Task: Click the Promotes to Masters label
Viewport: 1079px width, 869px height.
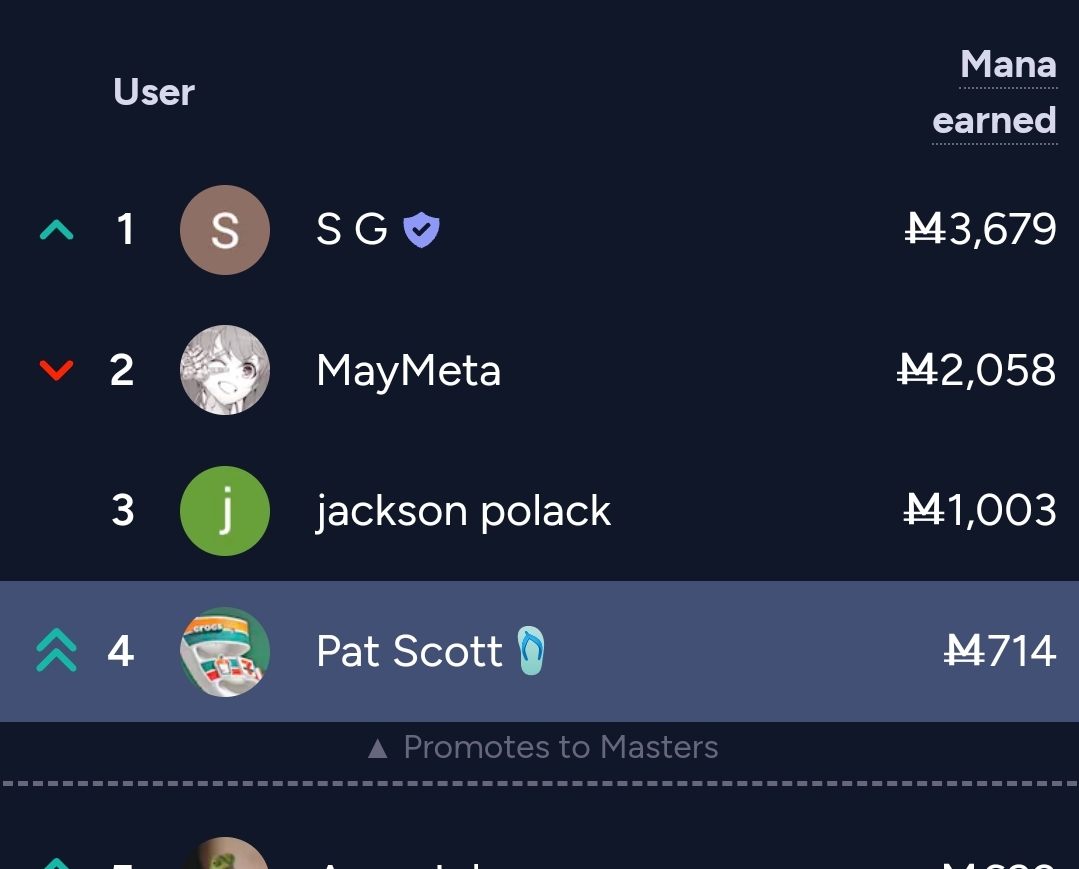Action: 544,747
